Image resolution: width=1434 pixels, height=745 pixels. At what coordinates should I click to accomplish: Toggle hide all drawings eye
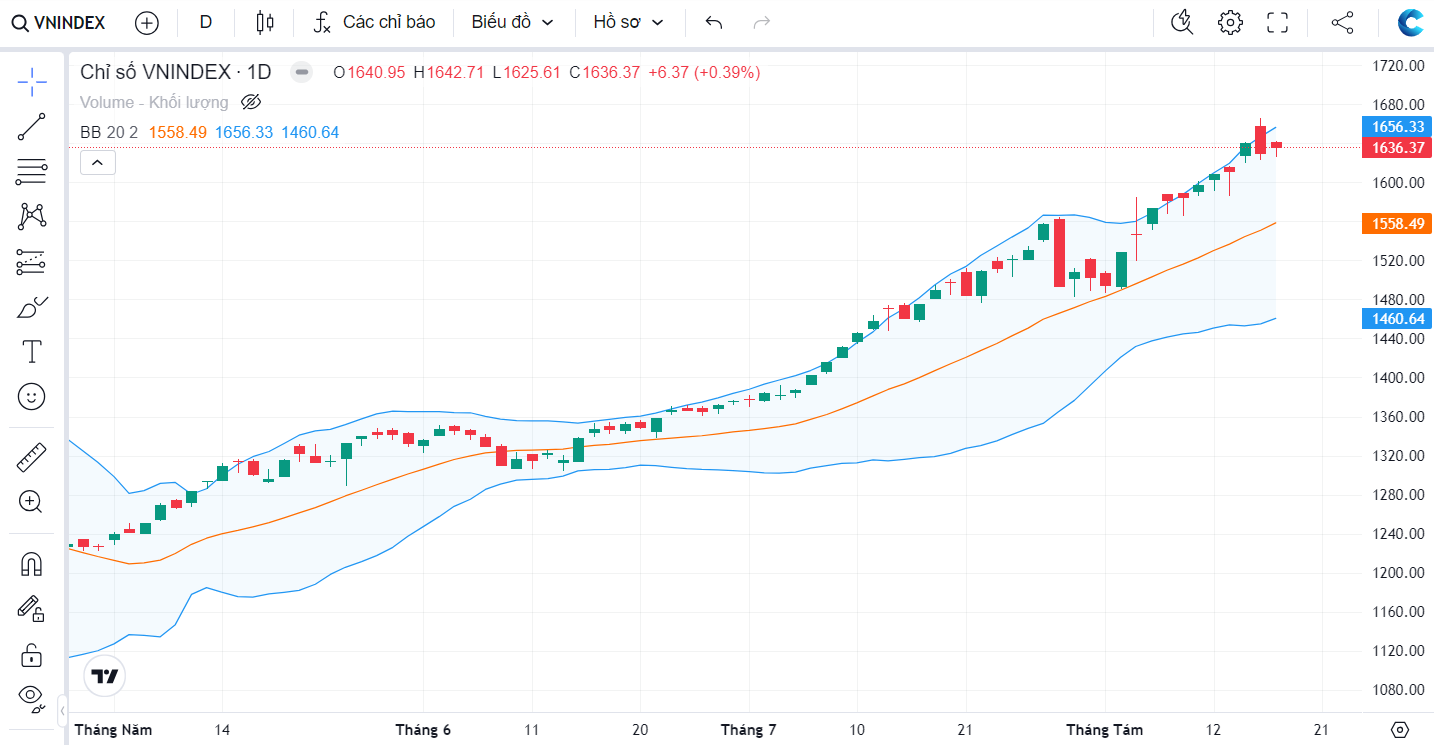[x=32, y=697]
